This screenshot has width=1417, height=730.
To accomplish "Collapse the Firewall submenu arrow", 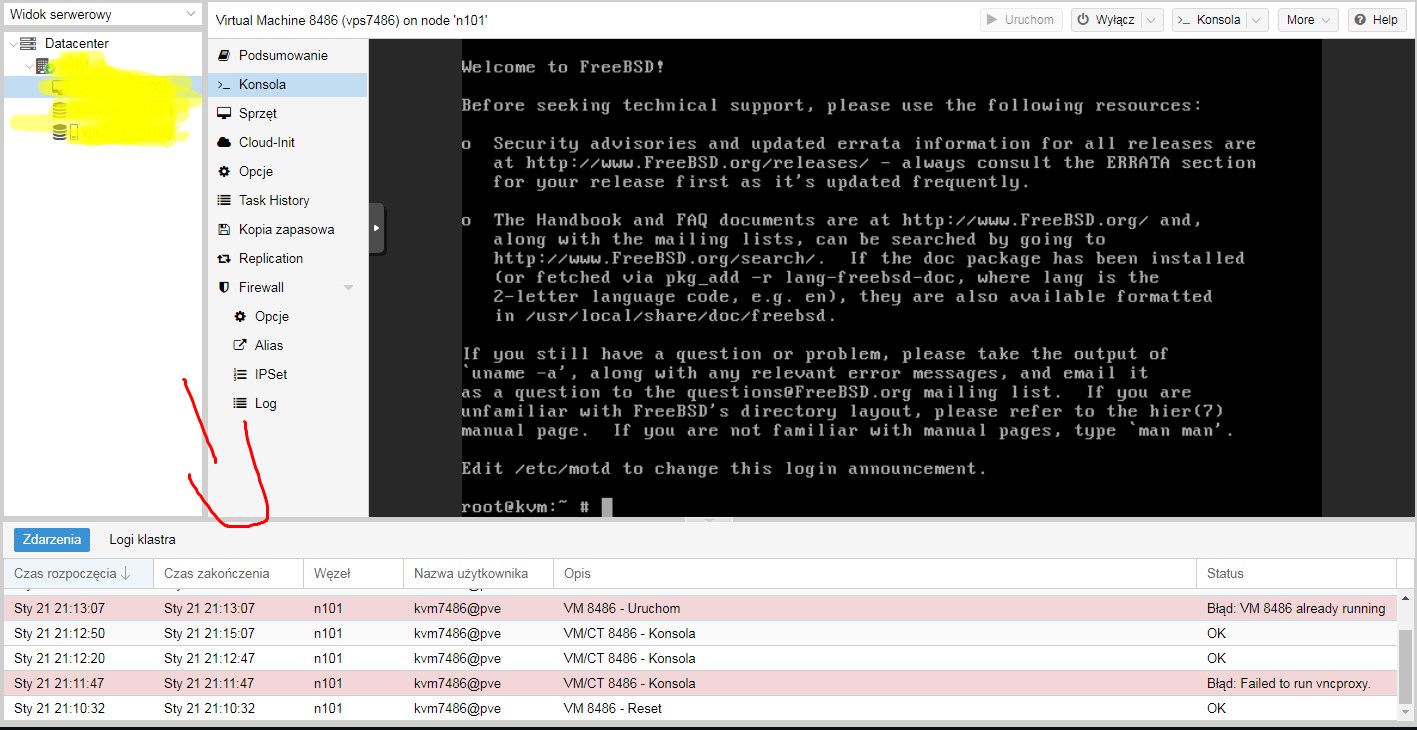I will (x=348, y=288).
